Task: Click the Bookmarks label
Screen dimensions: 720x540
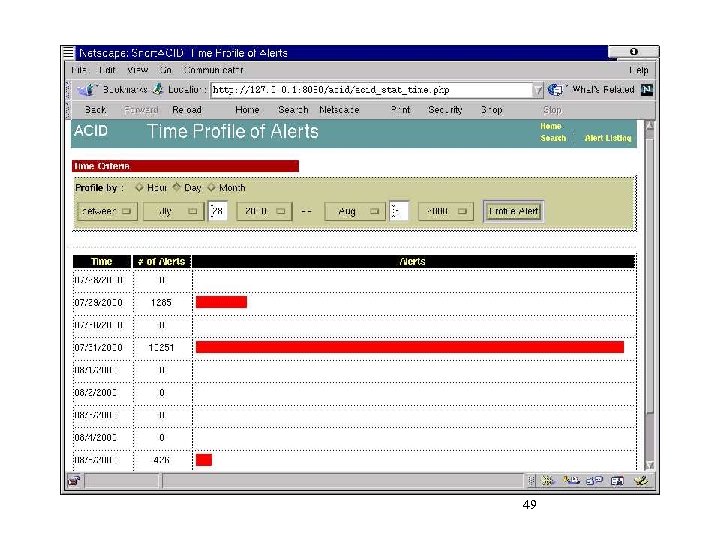Action: tap(125, 90)
